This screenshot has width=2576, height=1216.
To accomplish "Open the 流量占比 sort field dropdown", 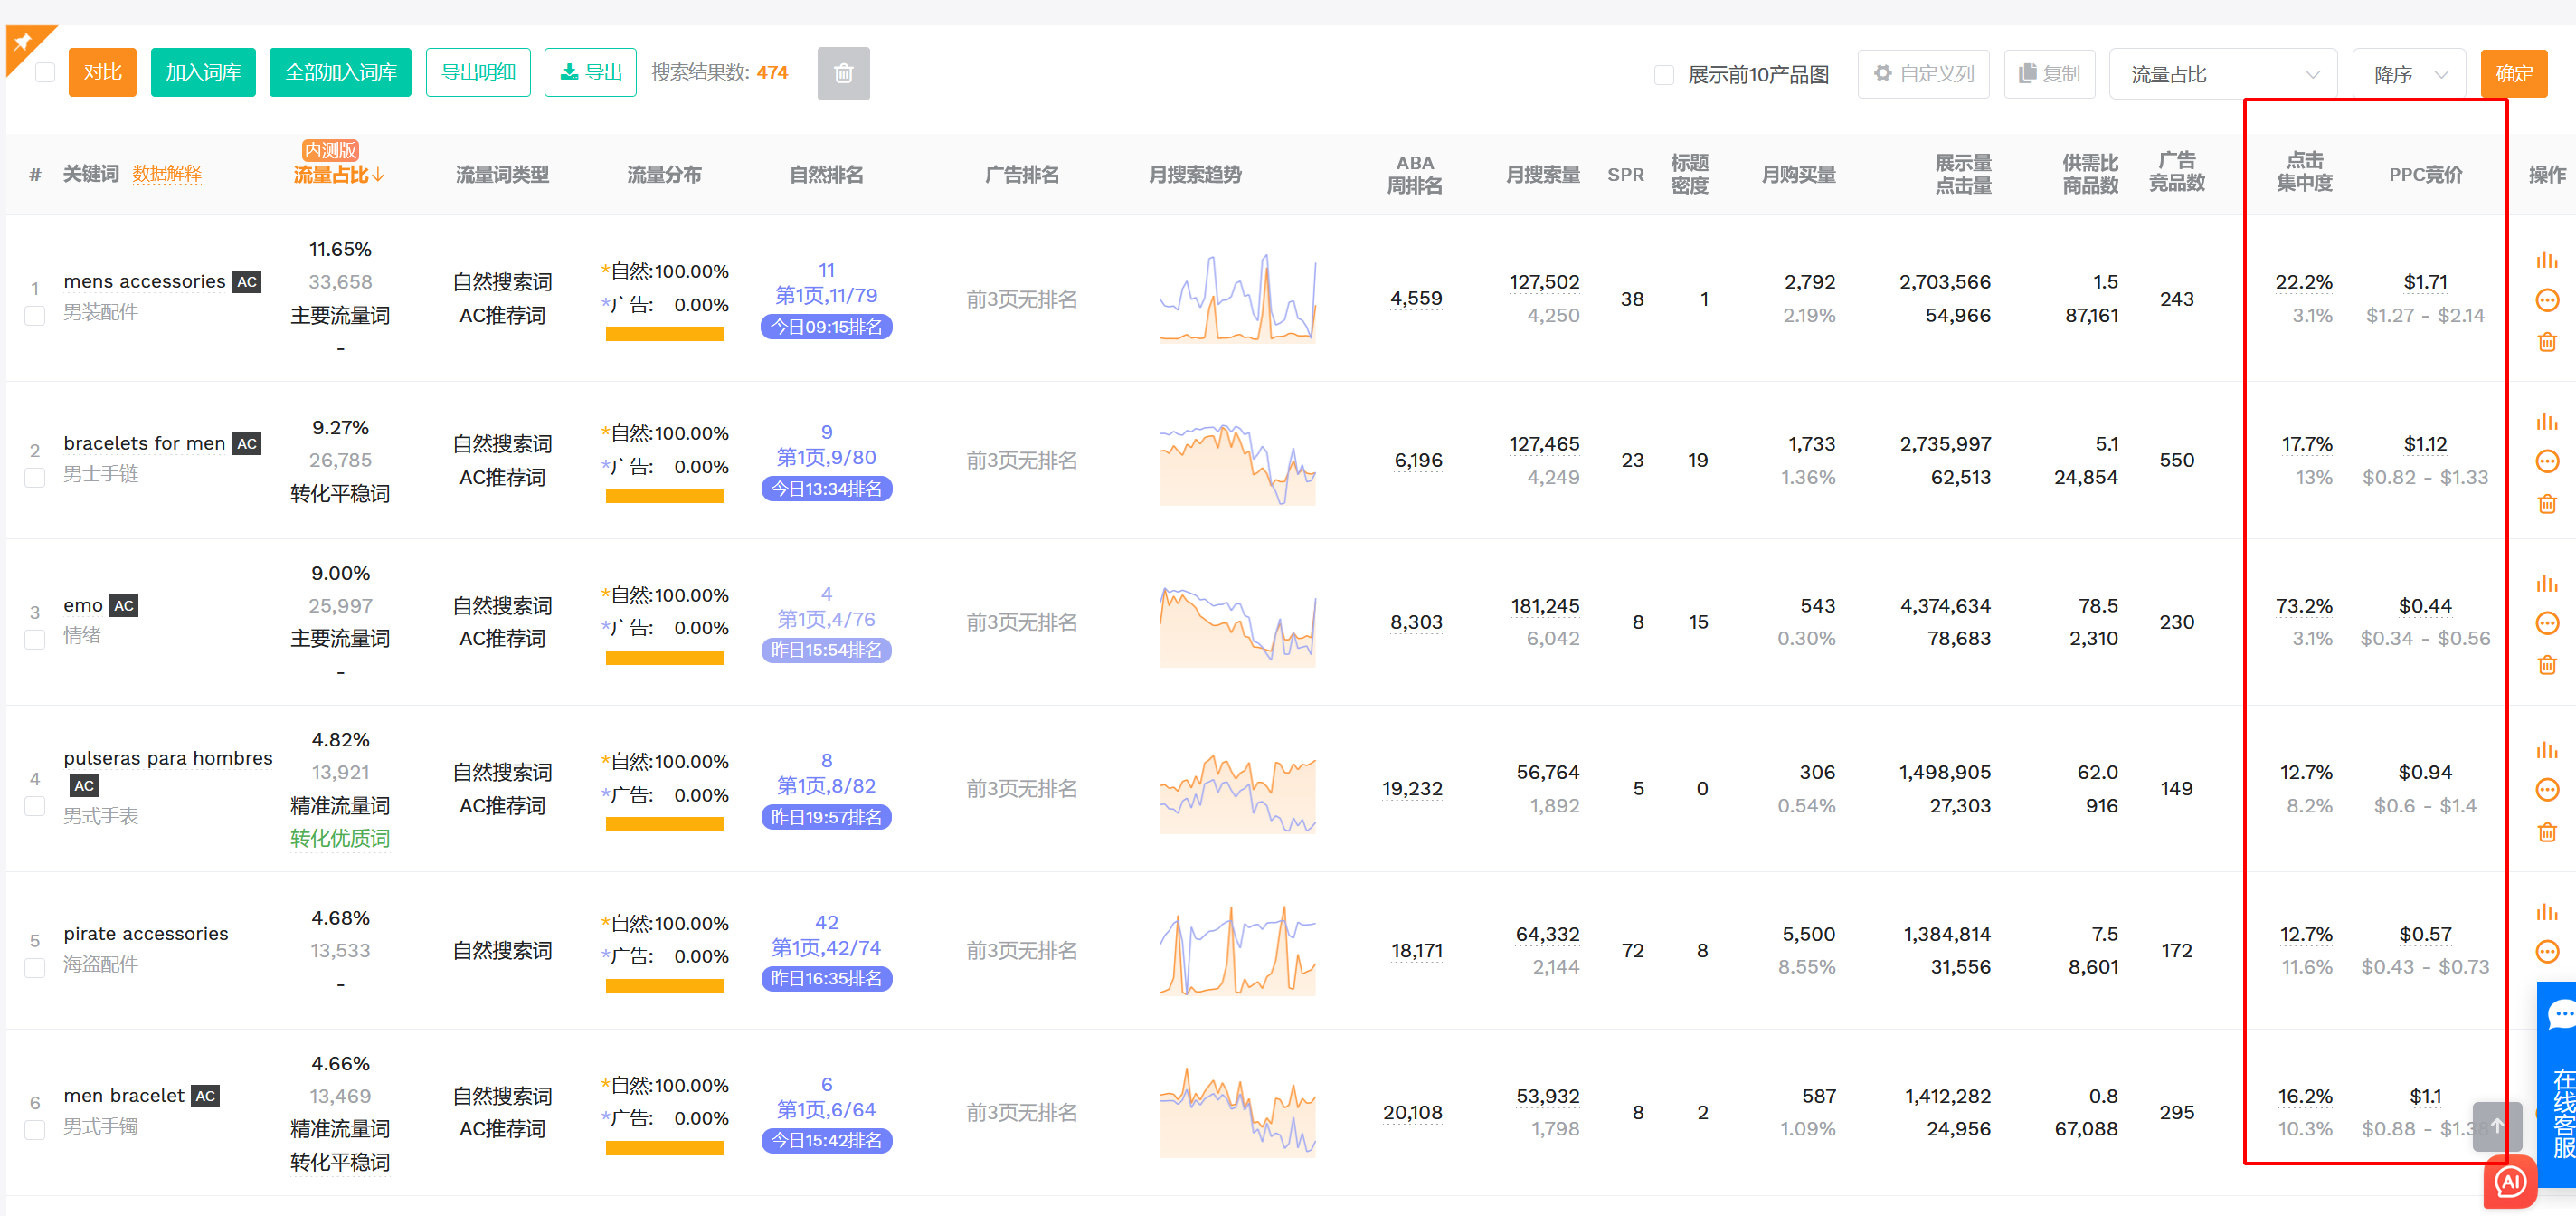I will coord(2221,75).
